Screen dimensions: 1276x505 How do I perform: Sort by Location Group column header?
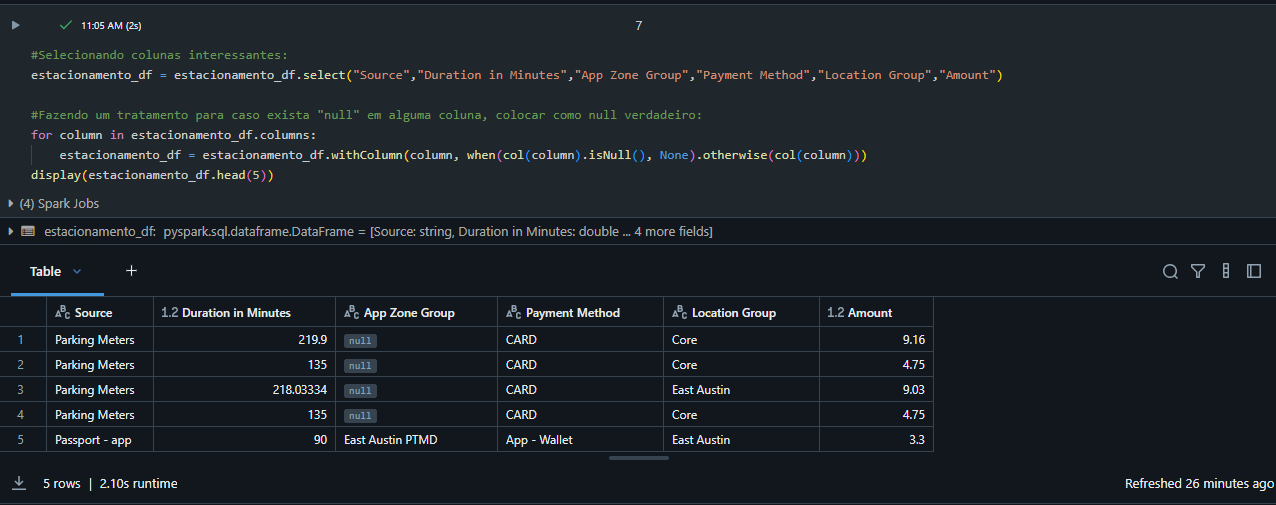pyautogui.click(x=741, y=312)
